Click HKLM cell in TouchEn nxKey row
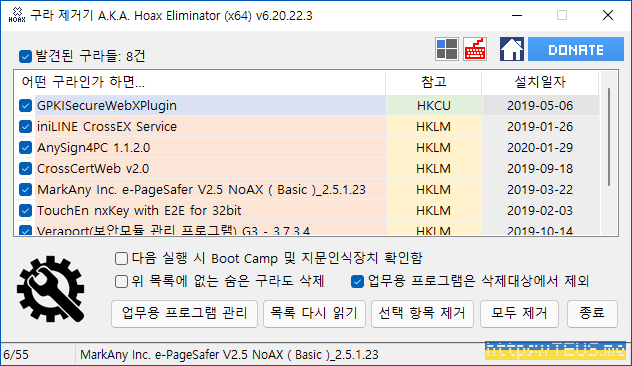The image size is (632, 366). (434, 210)
